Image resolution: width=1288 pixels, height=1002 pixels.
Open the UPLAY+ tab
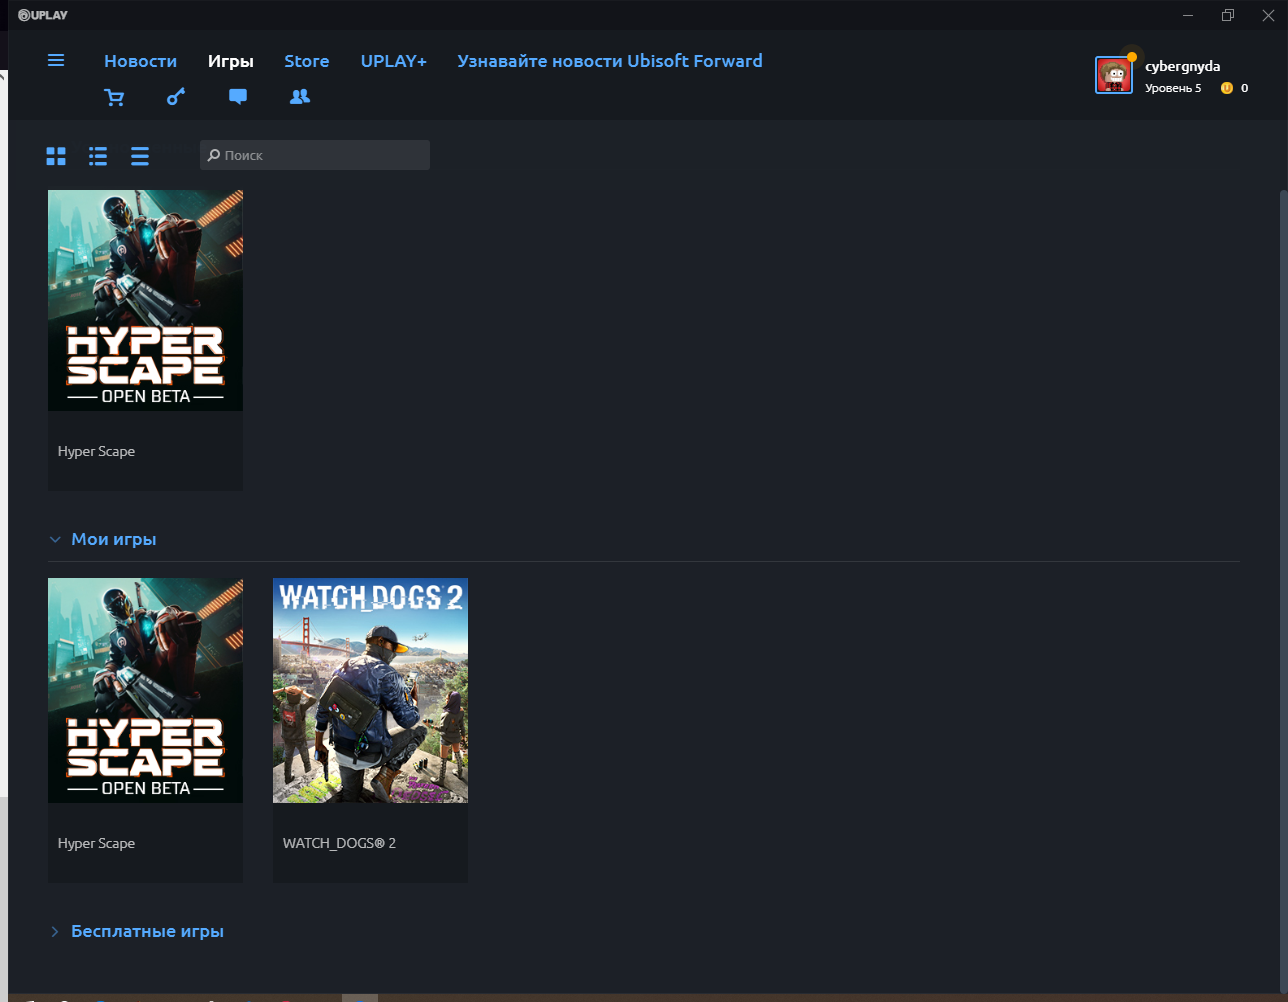pos(394,61)
